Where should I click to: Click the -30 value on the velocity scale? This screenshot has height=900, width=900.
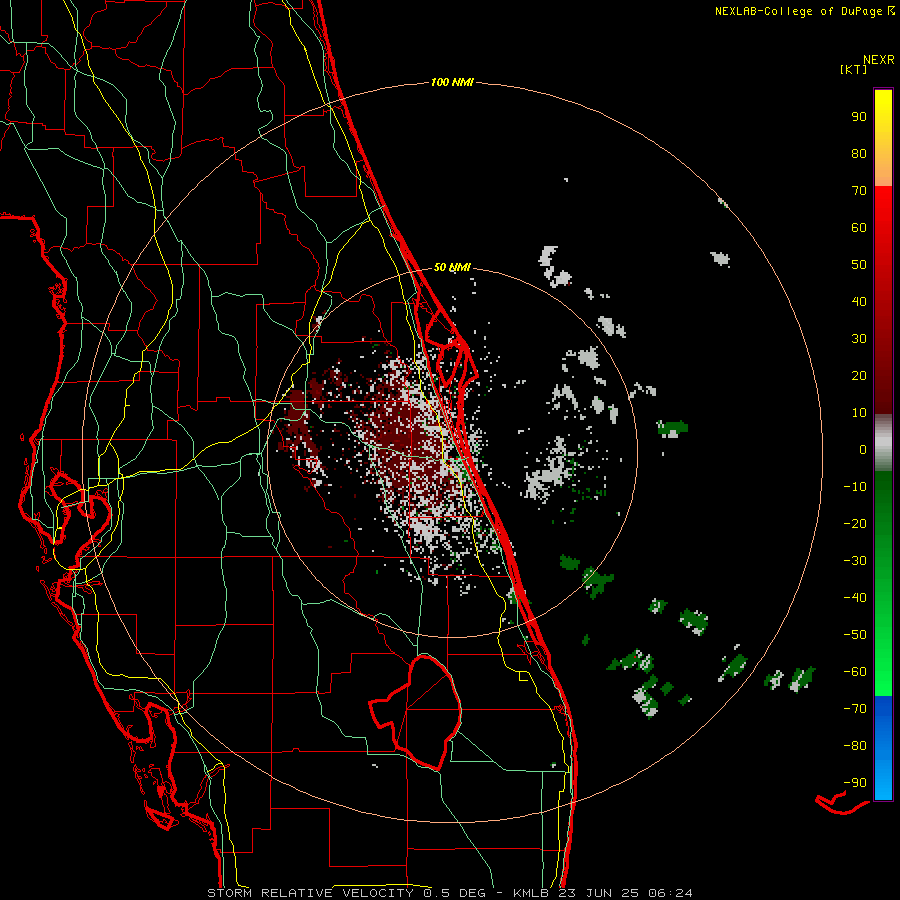(x=855, y=561)
